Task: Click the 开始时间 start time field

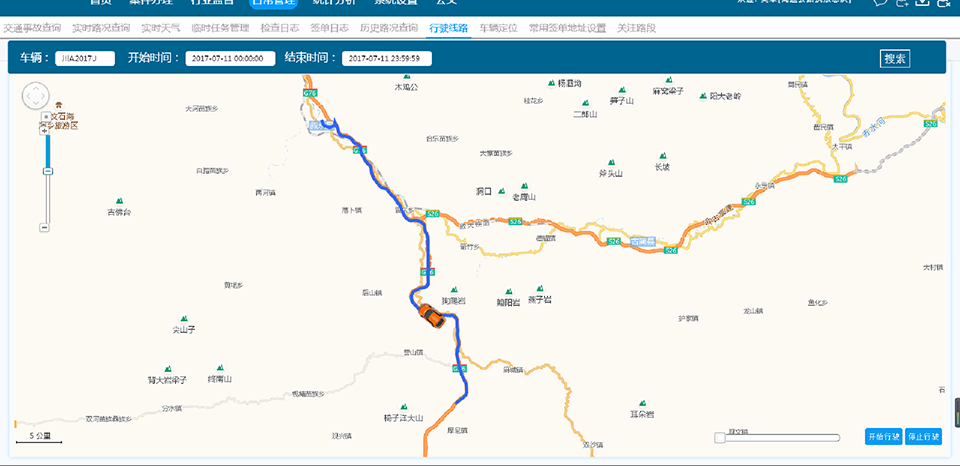Action: (226, 59)
